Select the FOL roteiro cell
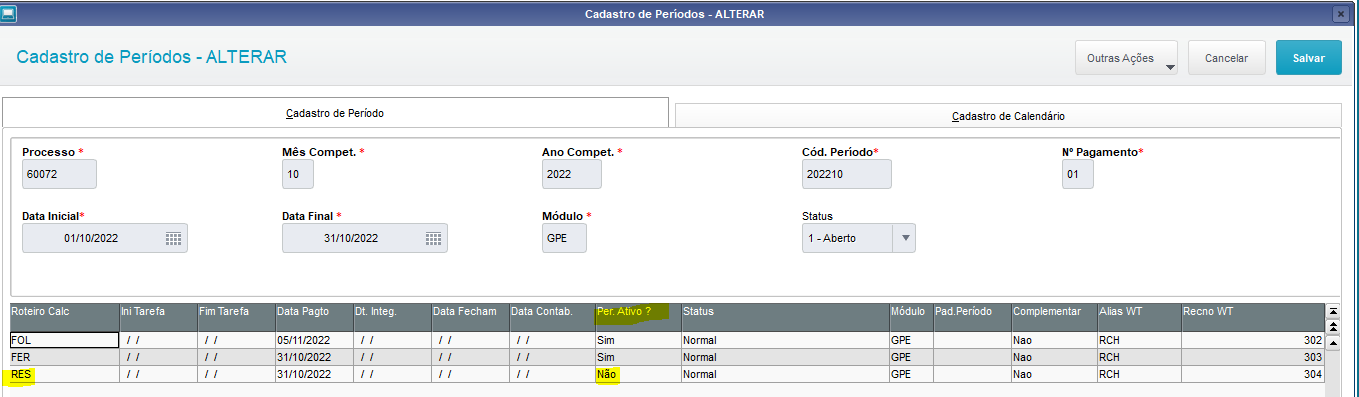This screenshot has width=1359, height=397. click(64, 340)
